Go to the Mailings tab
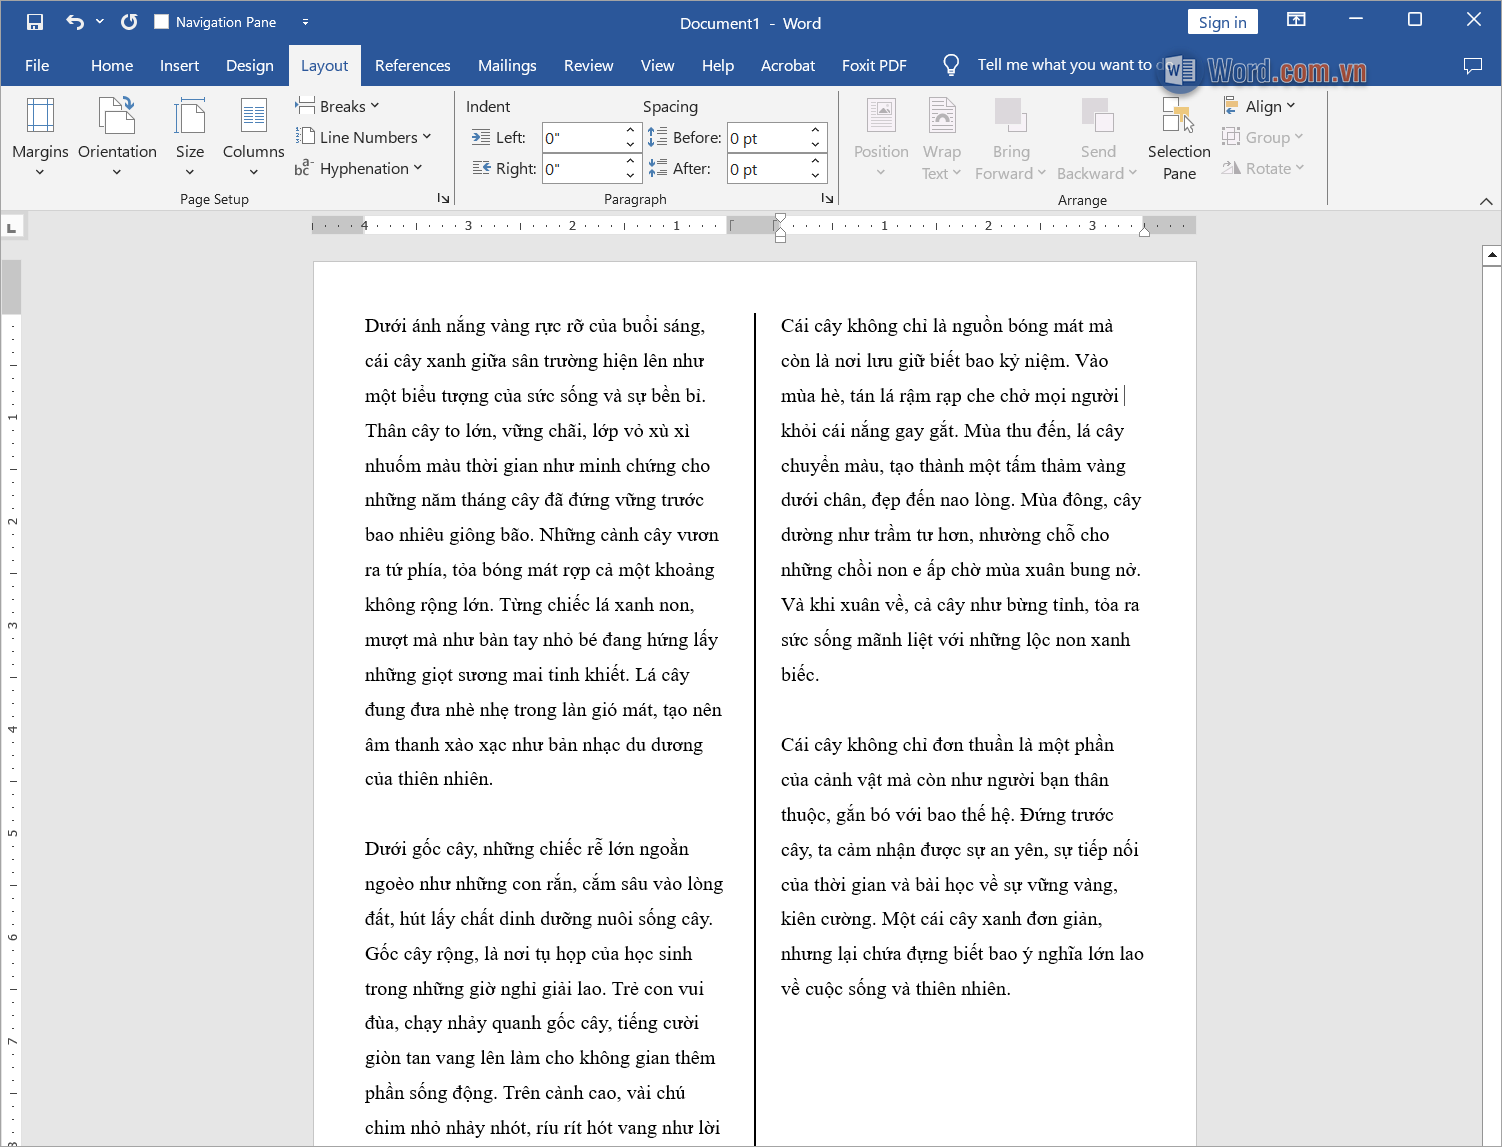 pyautogui.click(x=507, y=65)
